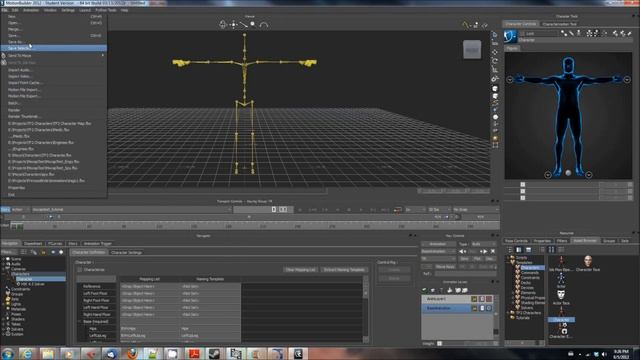Switch to the Pose Controls tab
This screenshot has height=360, width=640.
tap(516, 241)
